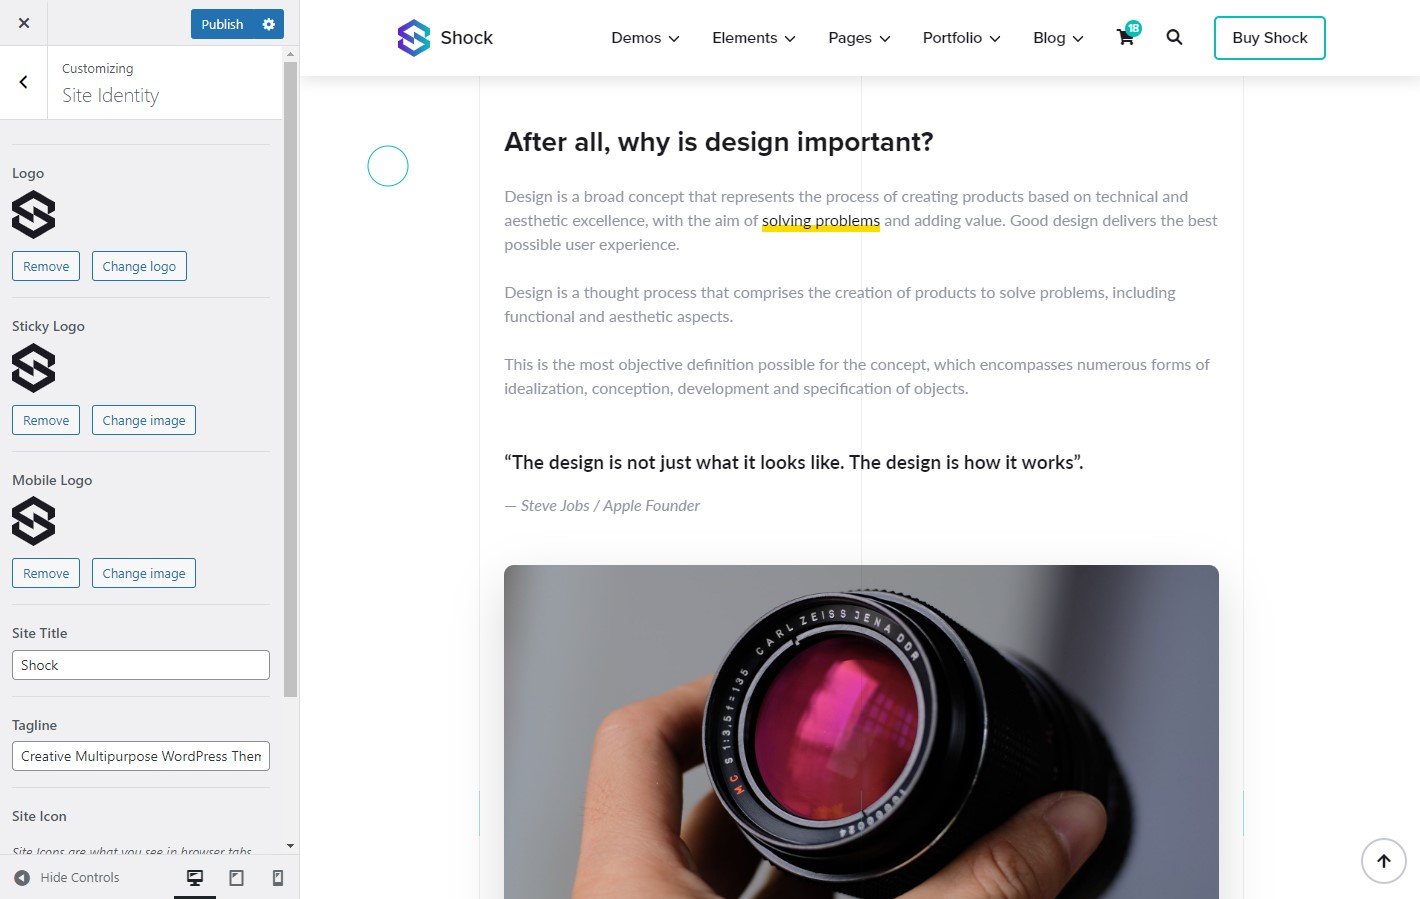Open the Pages dropdown menu
Image resolution: width=1420 pixels, height=899 pixels.
point(859,38)
